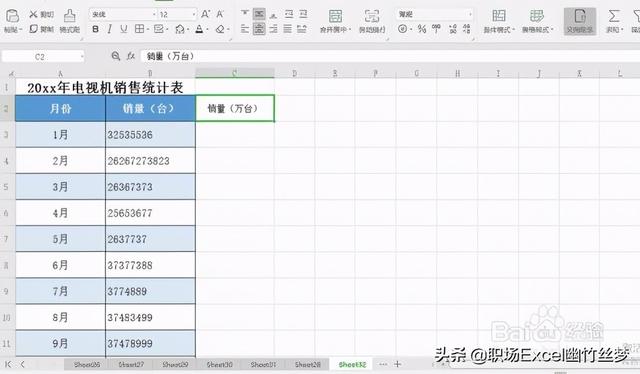The width and height of the screenshot is (640, 374).
Task: Select cell C2 销量（万台）
Action: click(235, 109)
